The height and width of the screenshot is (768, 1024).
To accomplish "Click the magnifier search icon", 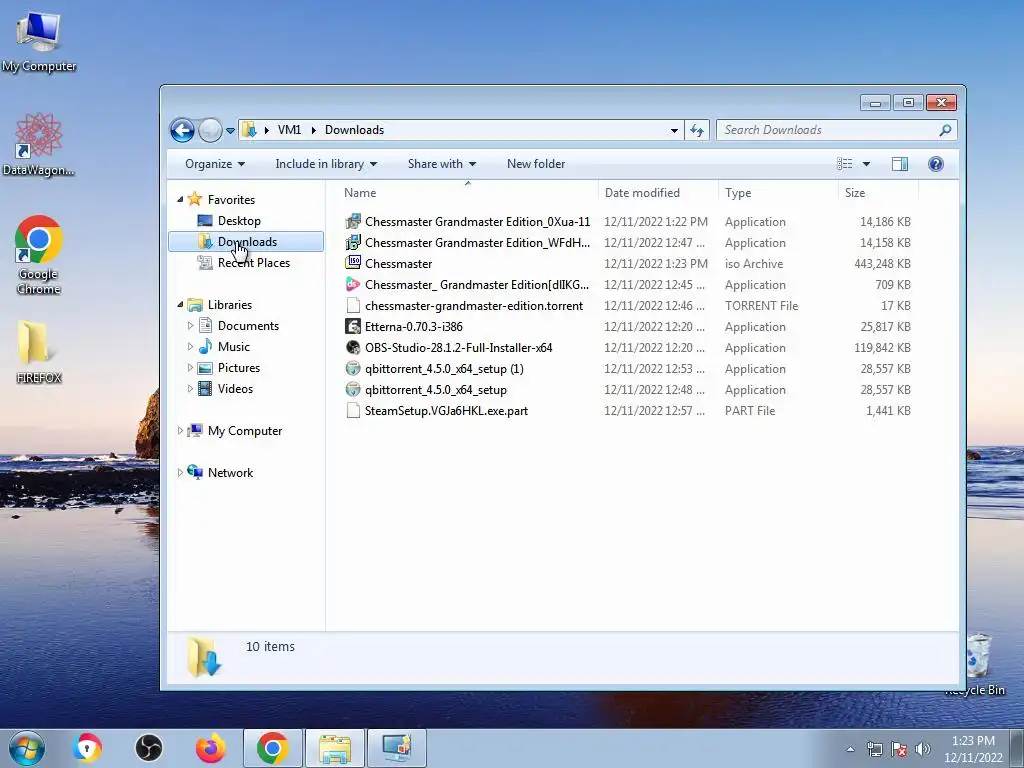I will (x=945, y=130).
